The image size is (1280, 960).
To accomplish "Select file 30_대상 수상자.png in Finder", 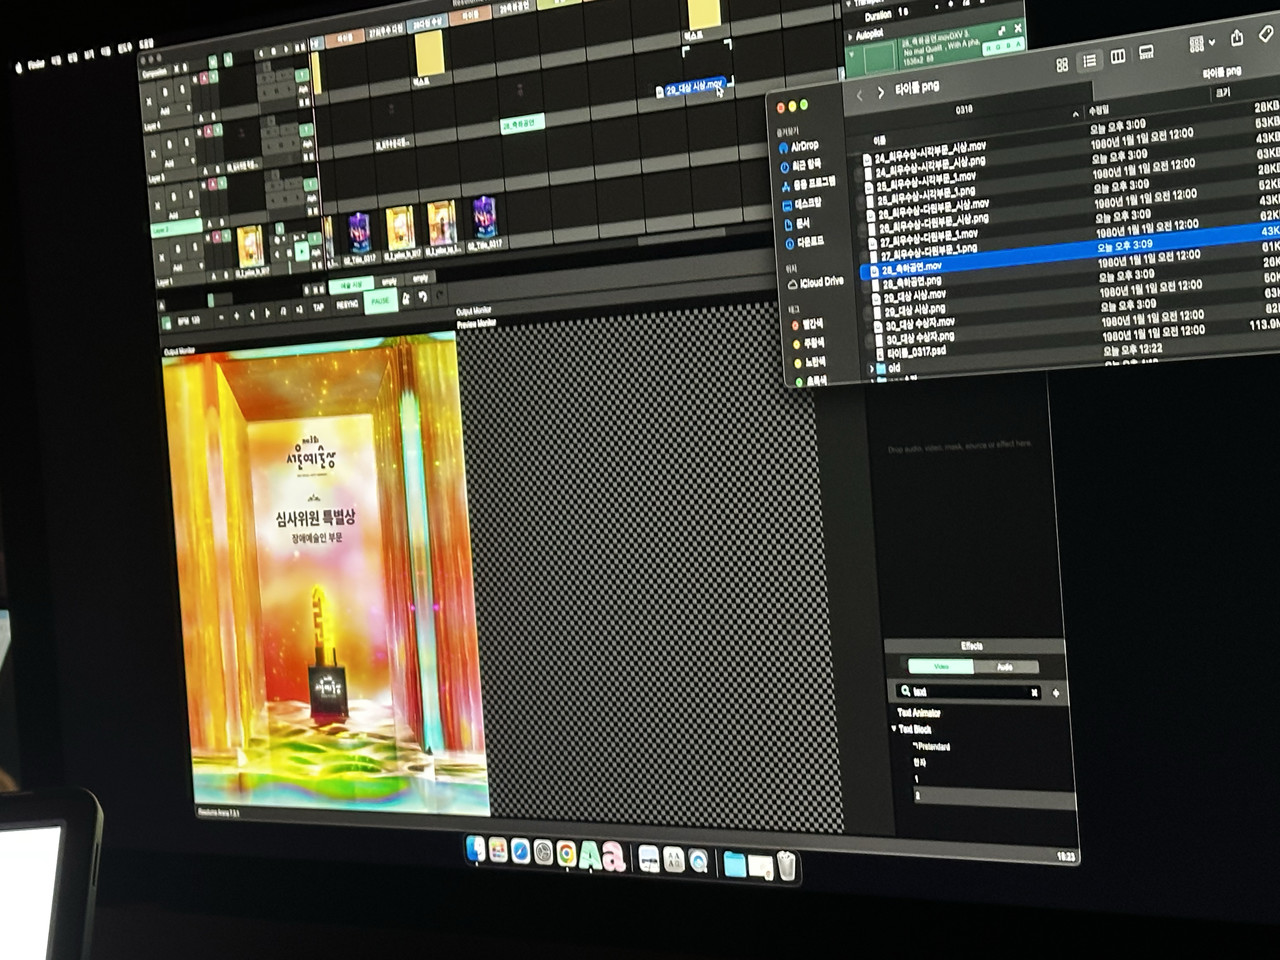I will coord(919,338).
